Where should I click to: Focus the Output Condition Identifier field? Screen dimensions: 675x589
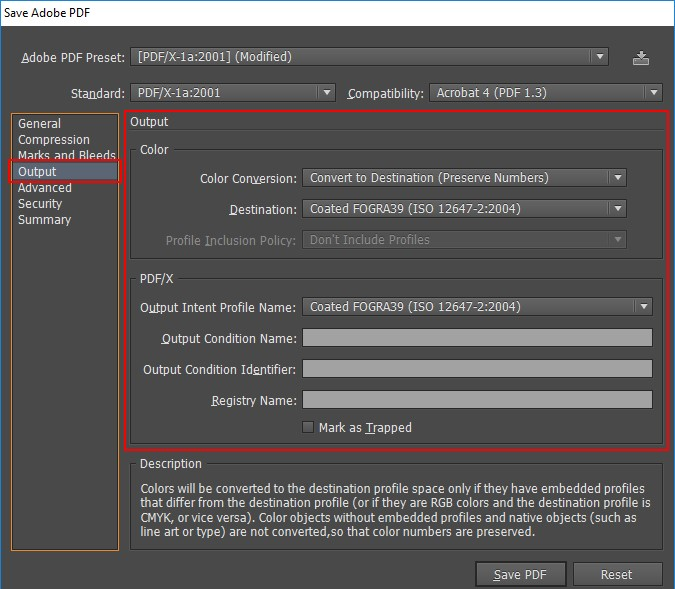click(477, 369)
